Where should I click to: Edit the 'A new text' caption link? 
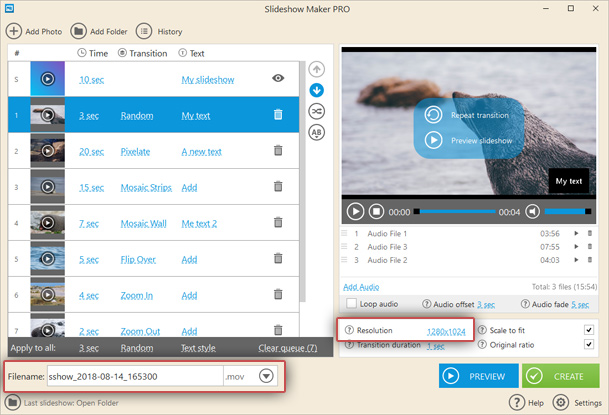click(x=202, y=152)
